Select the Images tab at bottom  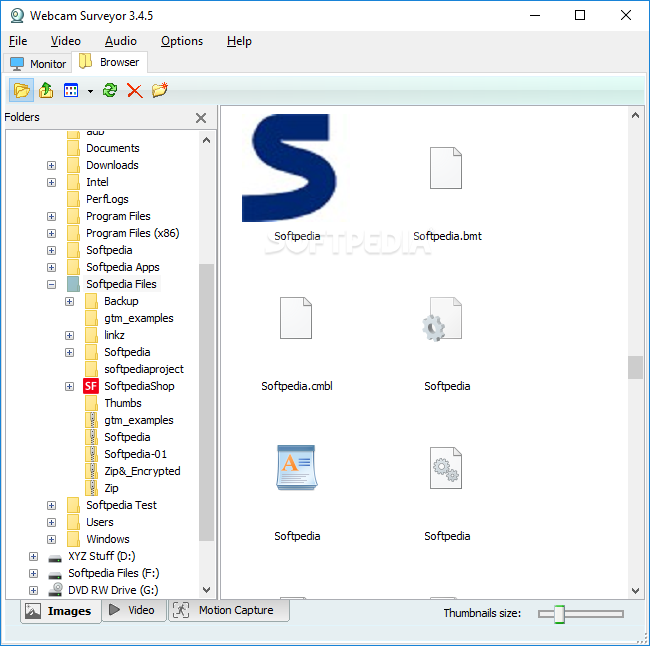61,611
